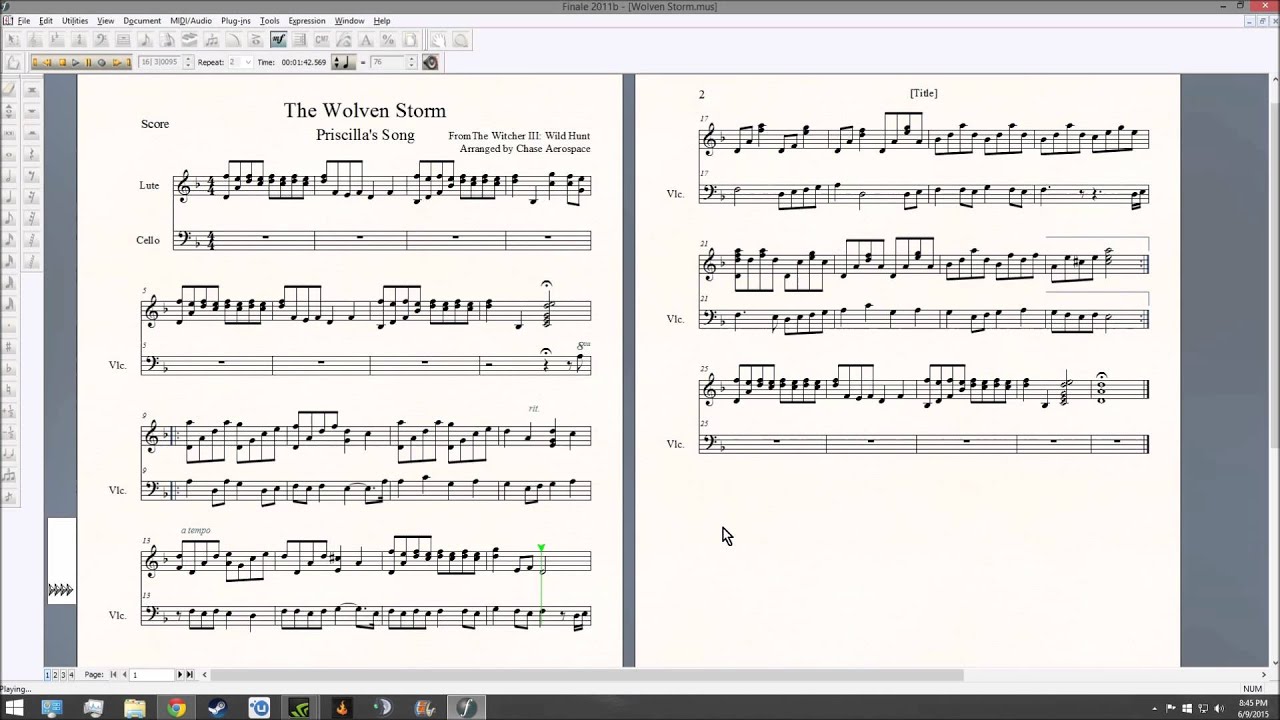The image size is (1280, 720).
Task: Select the Smart Shape slur tool
Action: pos(234,40)
